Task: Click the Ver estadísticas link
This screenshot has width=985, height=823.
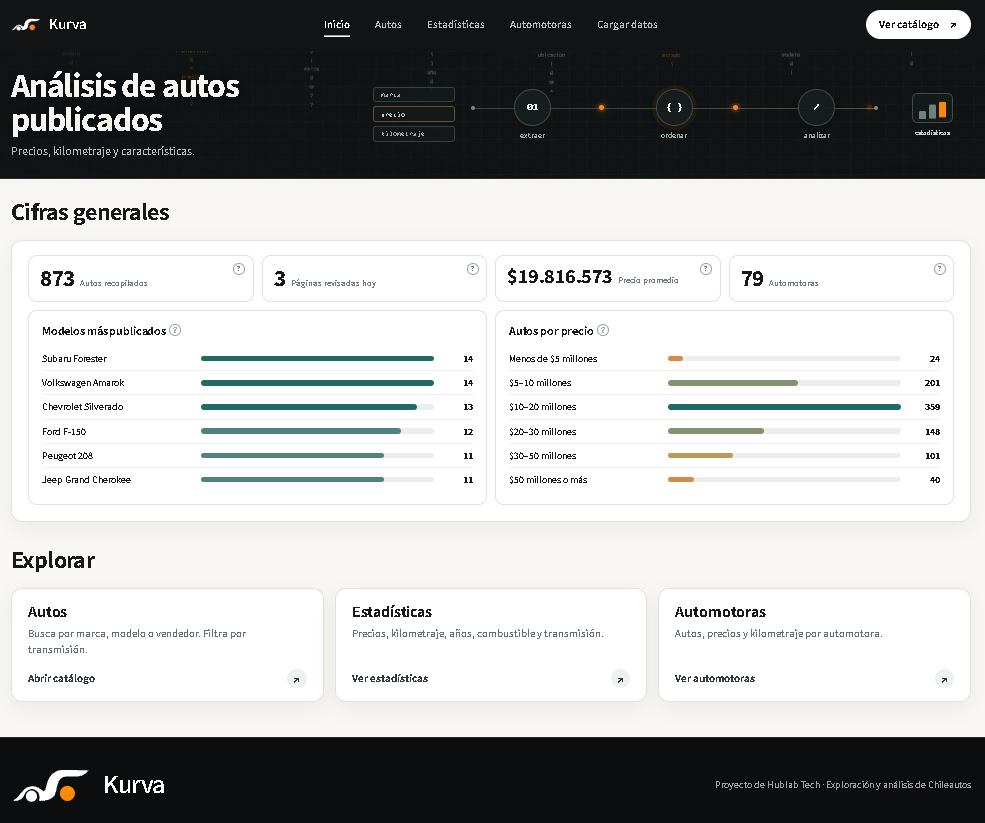Action: pyautogui.click(x=389, y=679)
